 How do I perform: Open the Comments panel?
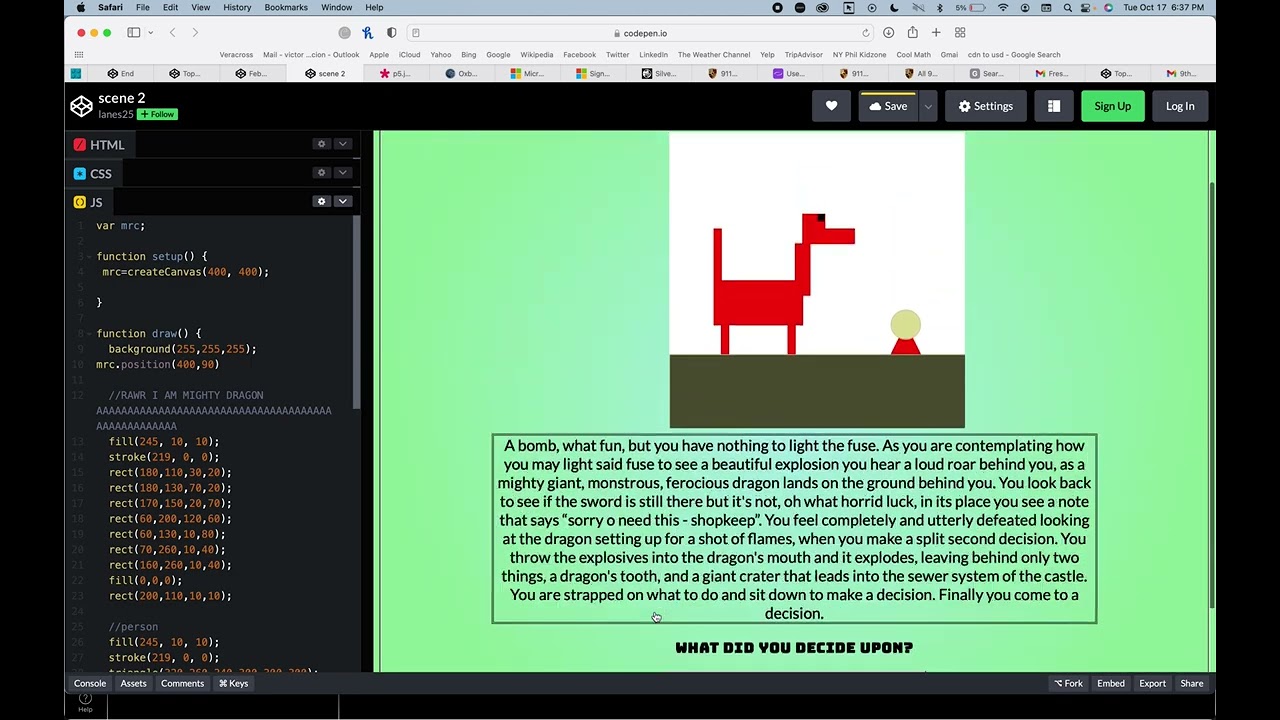click(182, 683)
